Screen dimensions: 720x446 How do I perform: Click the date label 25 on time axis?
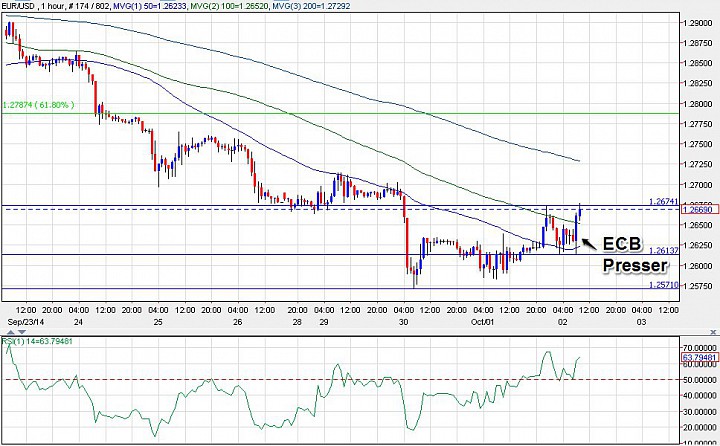158,322
